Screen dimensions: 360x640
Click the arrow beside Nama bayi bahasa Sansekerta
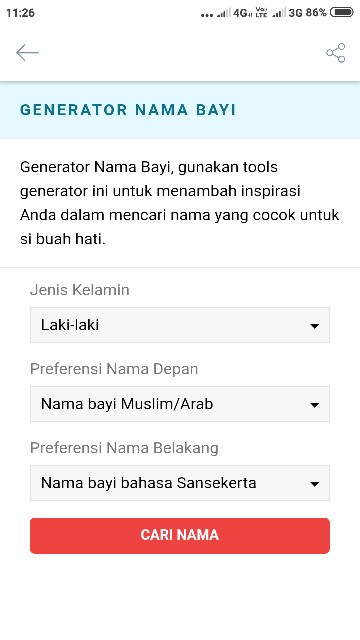coord(314,484)
